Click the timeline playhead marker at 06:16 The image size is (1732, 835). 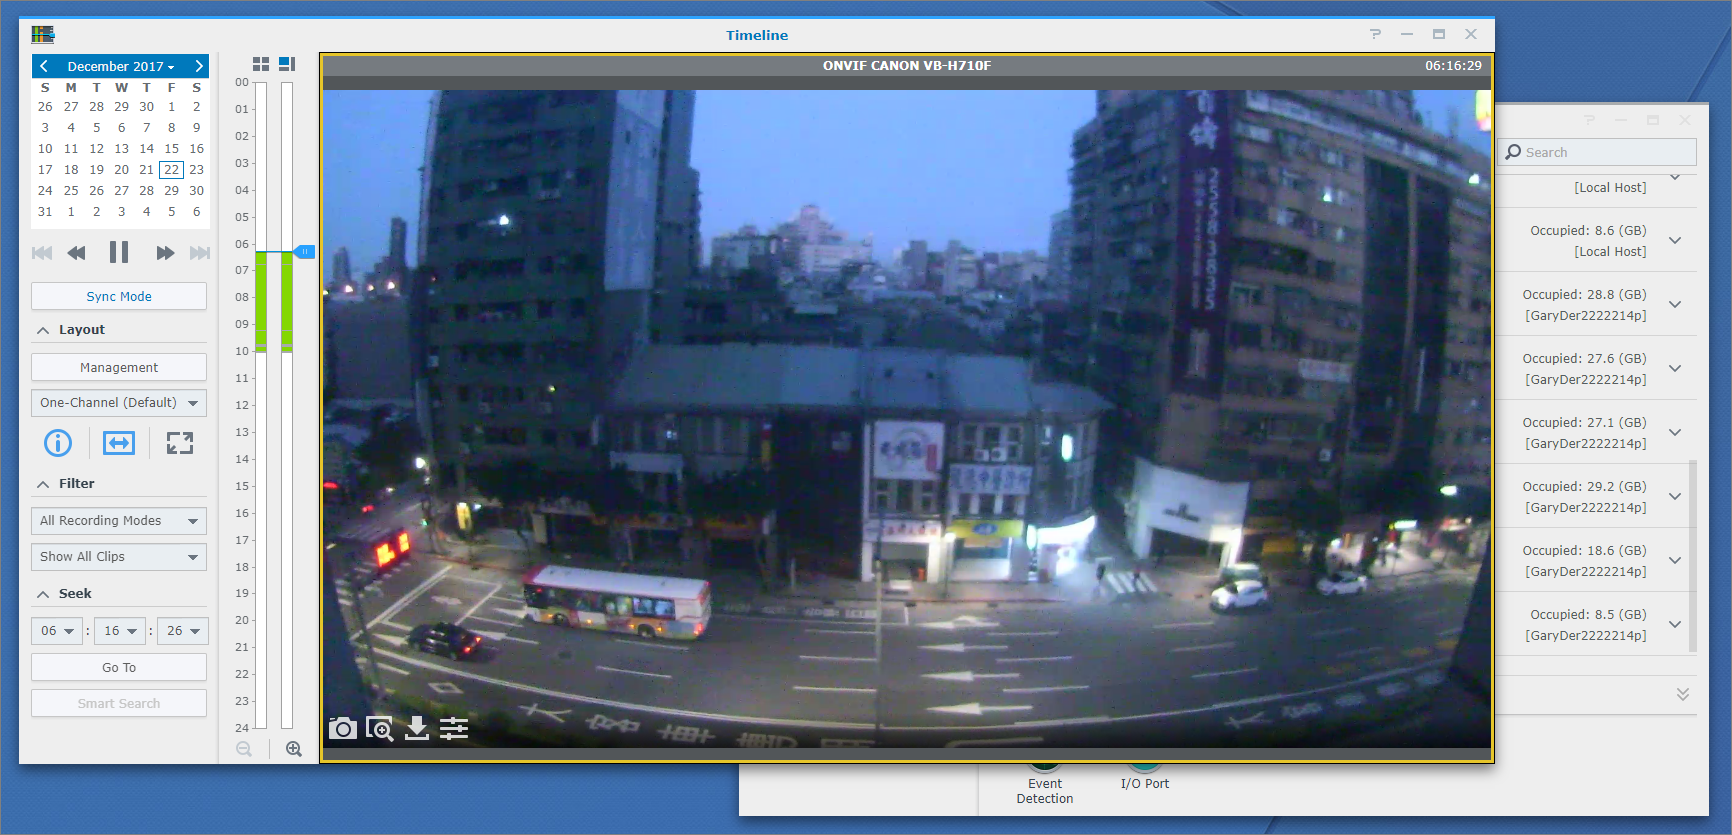[x=305, y=252]
